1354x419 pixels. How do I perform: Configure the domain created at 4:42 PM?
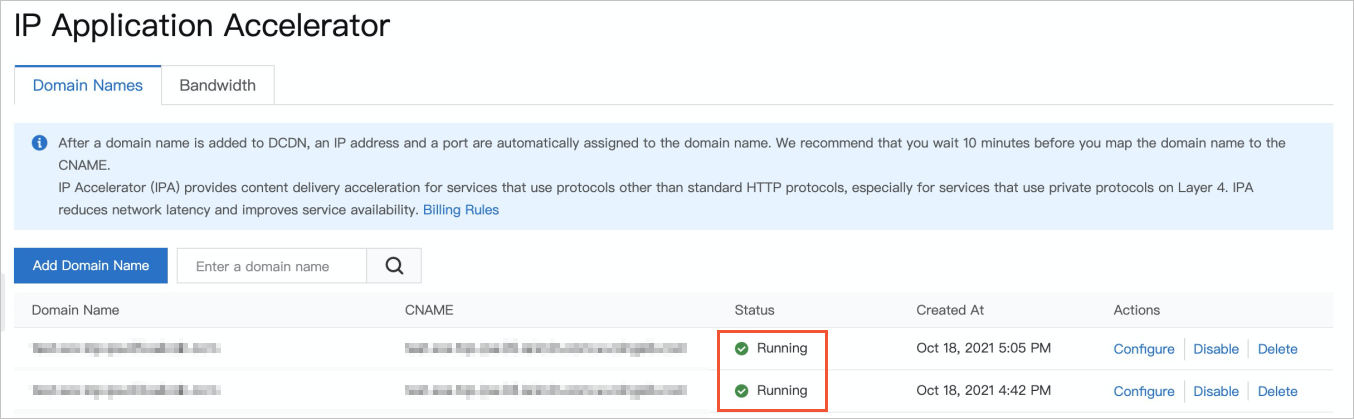pyautogui.click(x=1143, y=391)
